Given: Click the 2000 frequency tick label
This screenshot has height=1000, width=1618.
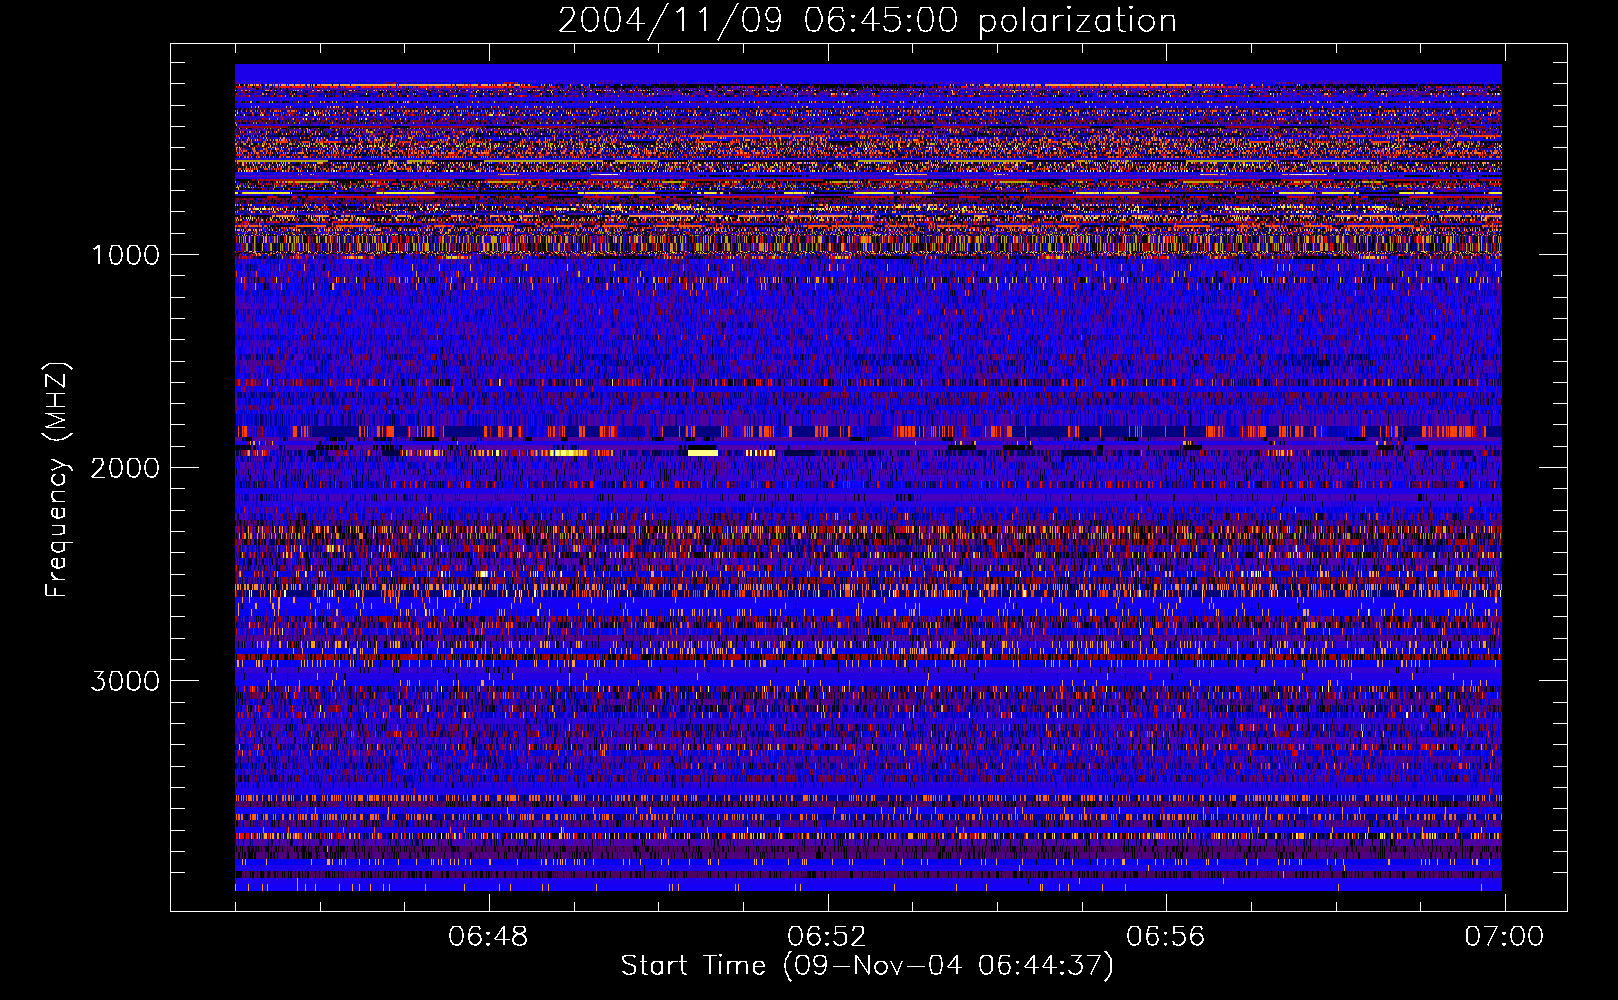Looking at the screenshot, I should [126, 468].
